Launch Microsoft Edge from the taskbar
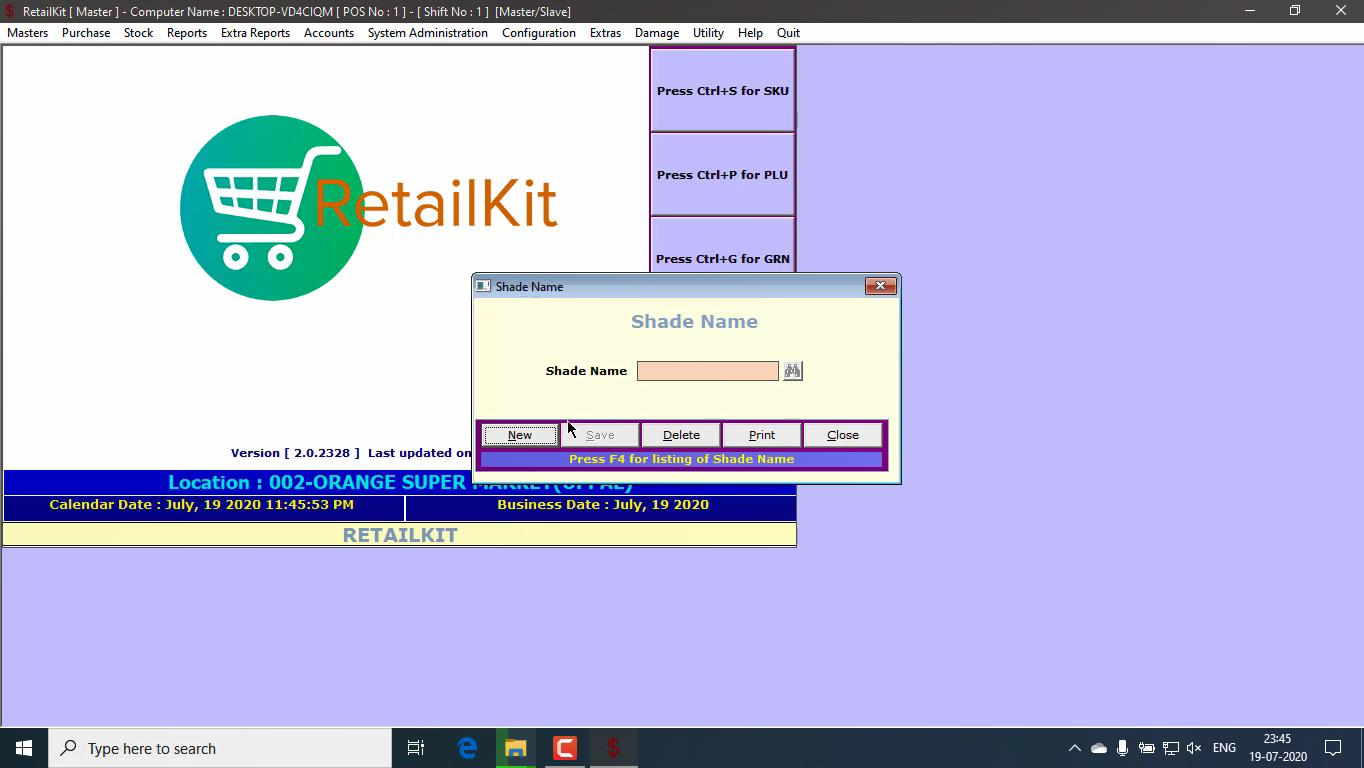Screen dimensions: 1364x768 (x=467, y=748)
